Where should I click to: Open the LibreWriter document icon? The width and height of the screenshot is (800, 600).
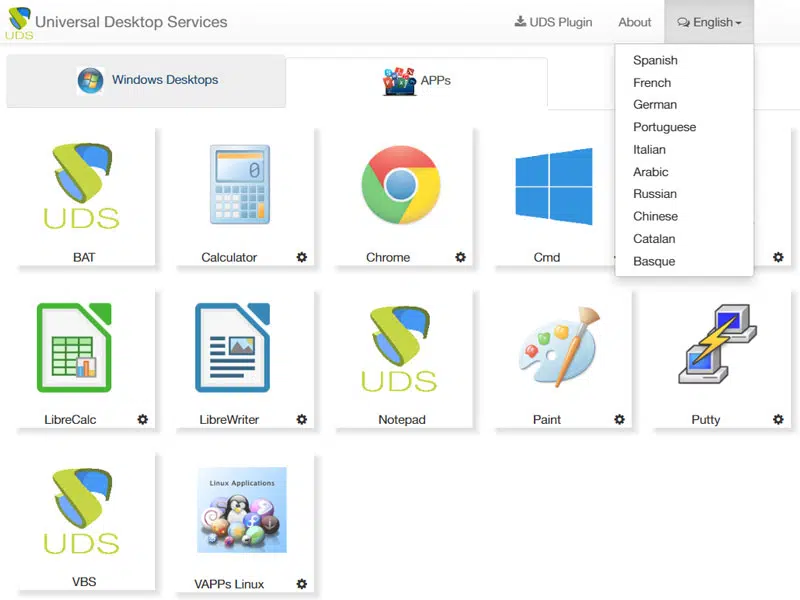233,347
